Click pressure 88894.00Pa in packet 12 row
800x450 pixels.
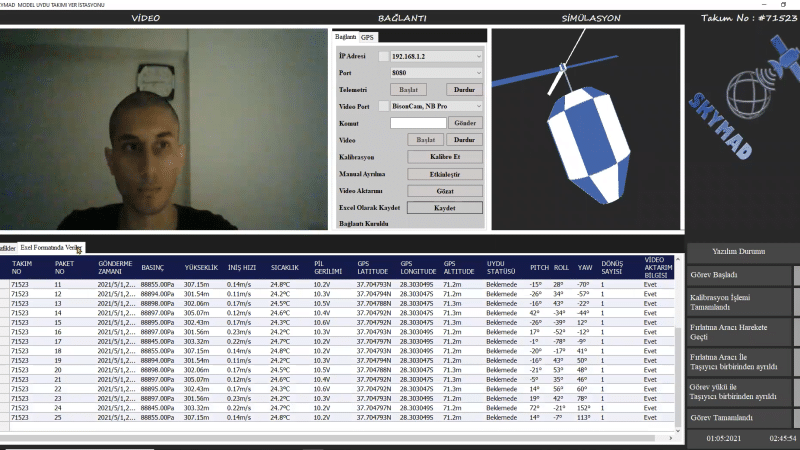click(x=158, y=294)
